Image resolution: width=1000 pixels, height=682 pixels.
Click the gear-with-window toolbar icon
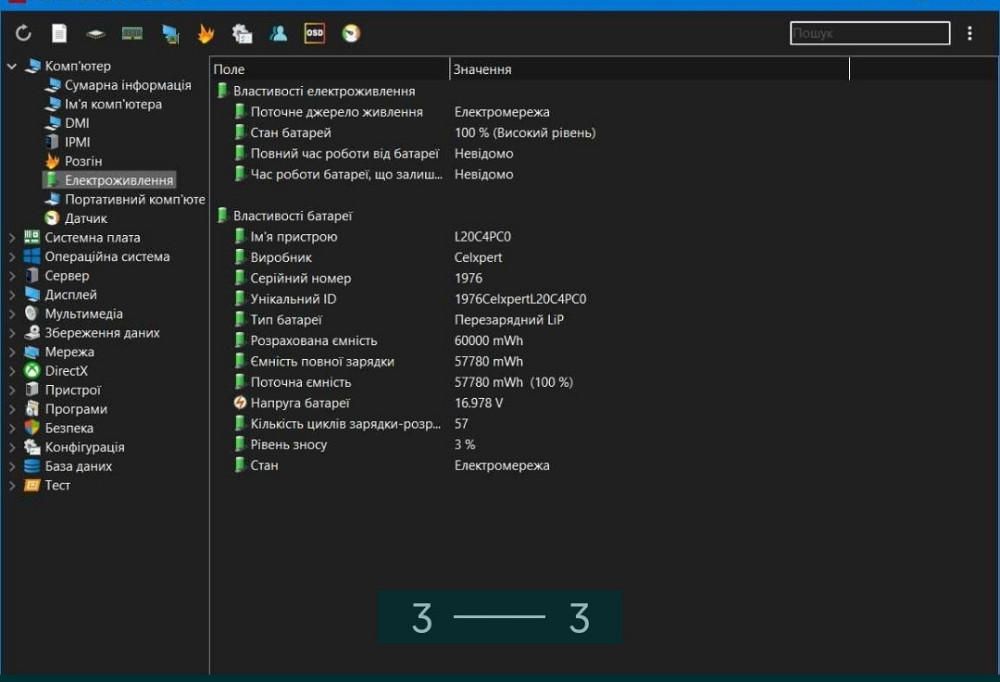coord(241,34)
